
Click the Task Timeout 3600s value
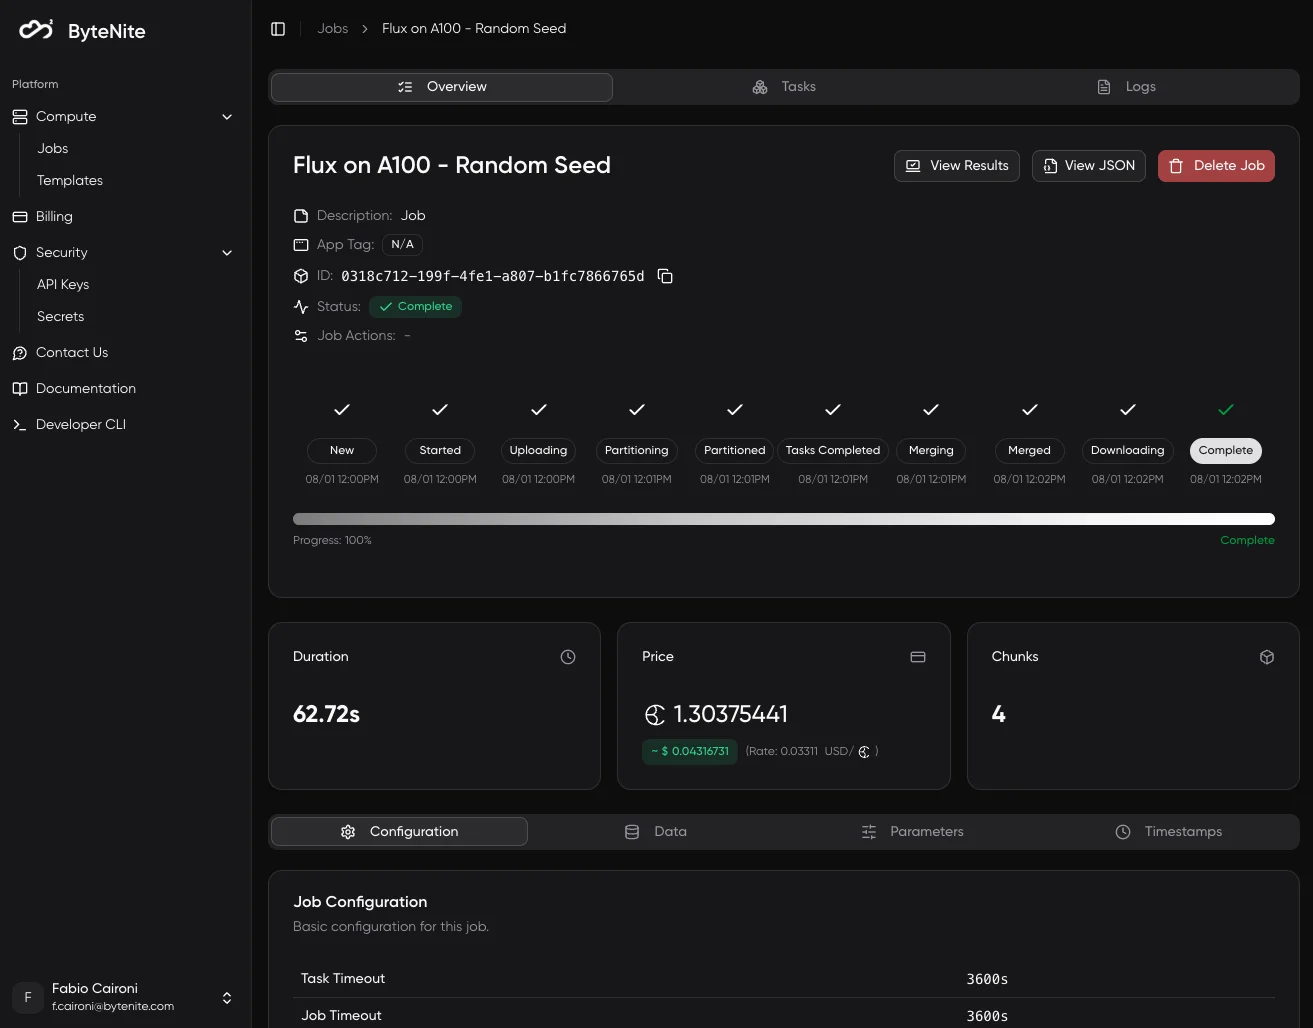987,980
